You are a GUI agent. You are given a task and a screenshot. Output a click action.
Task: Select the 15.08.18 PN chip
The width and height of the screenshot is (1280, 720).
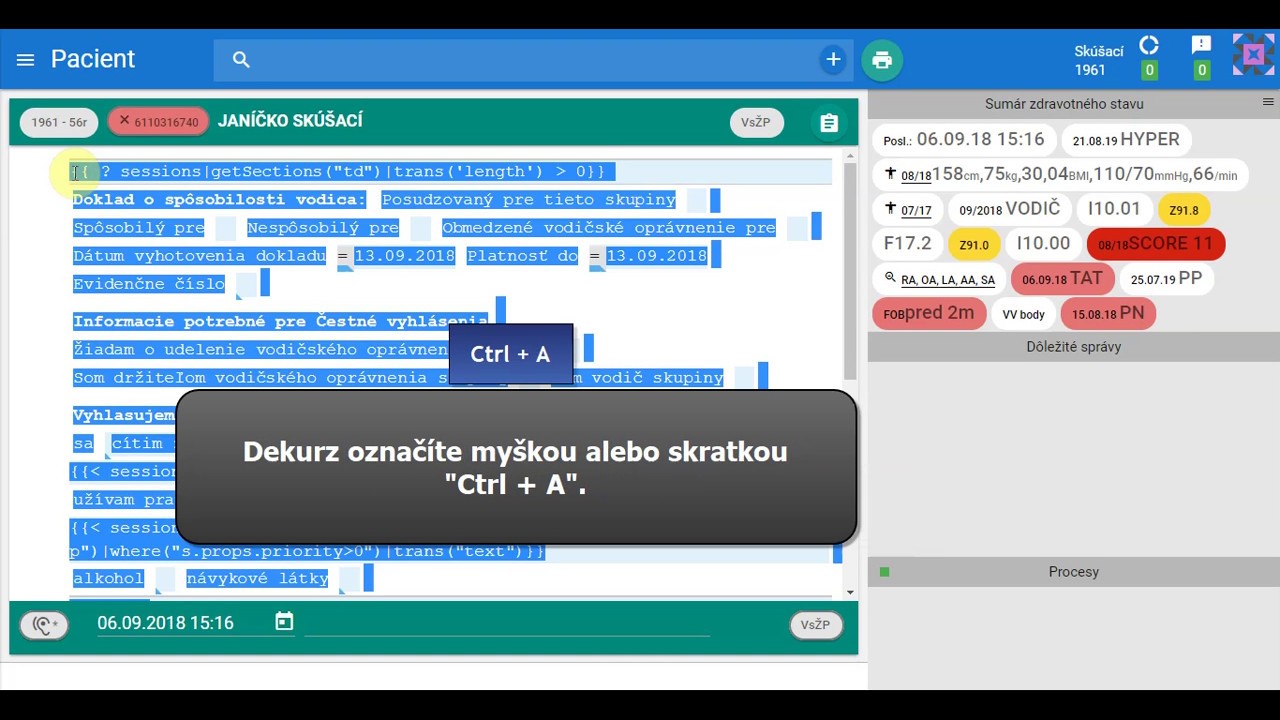(1108, 313)
